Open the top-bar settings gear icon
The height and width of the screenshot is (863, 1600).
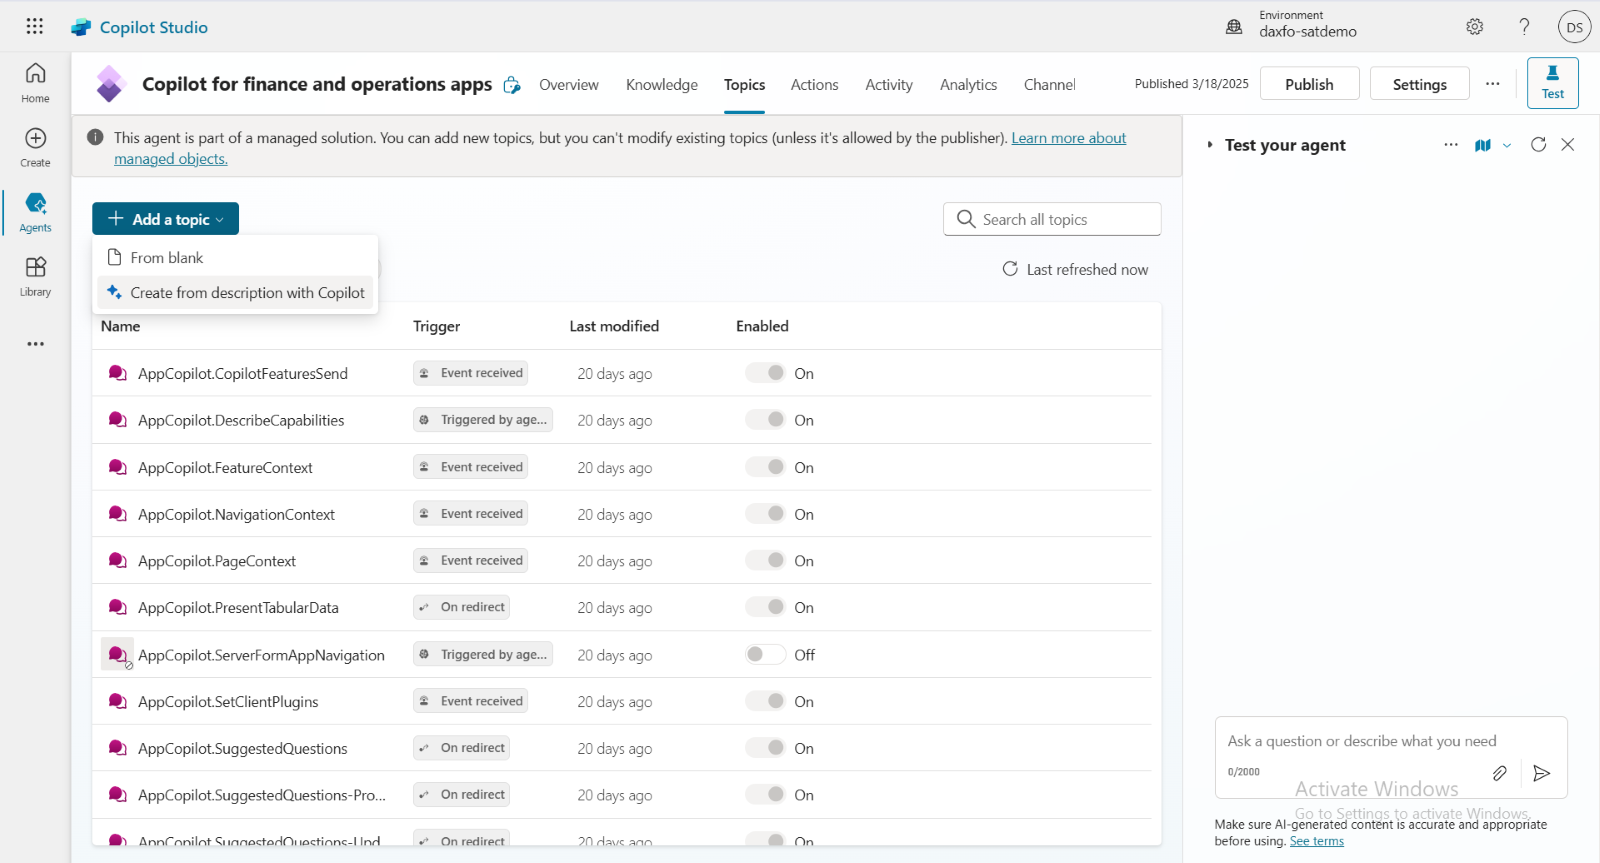coord(1474,27)
